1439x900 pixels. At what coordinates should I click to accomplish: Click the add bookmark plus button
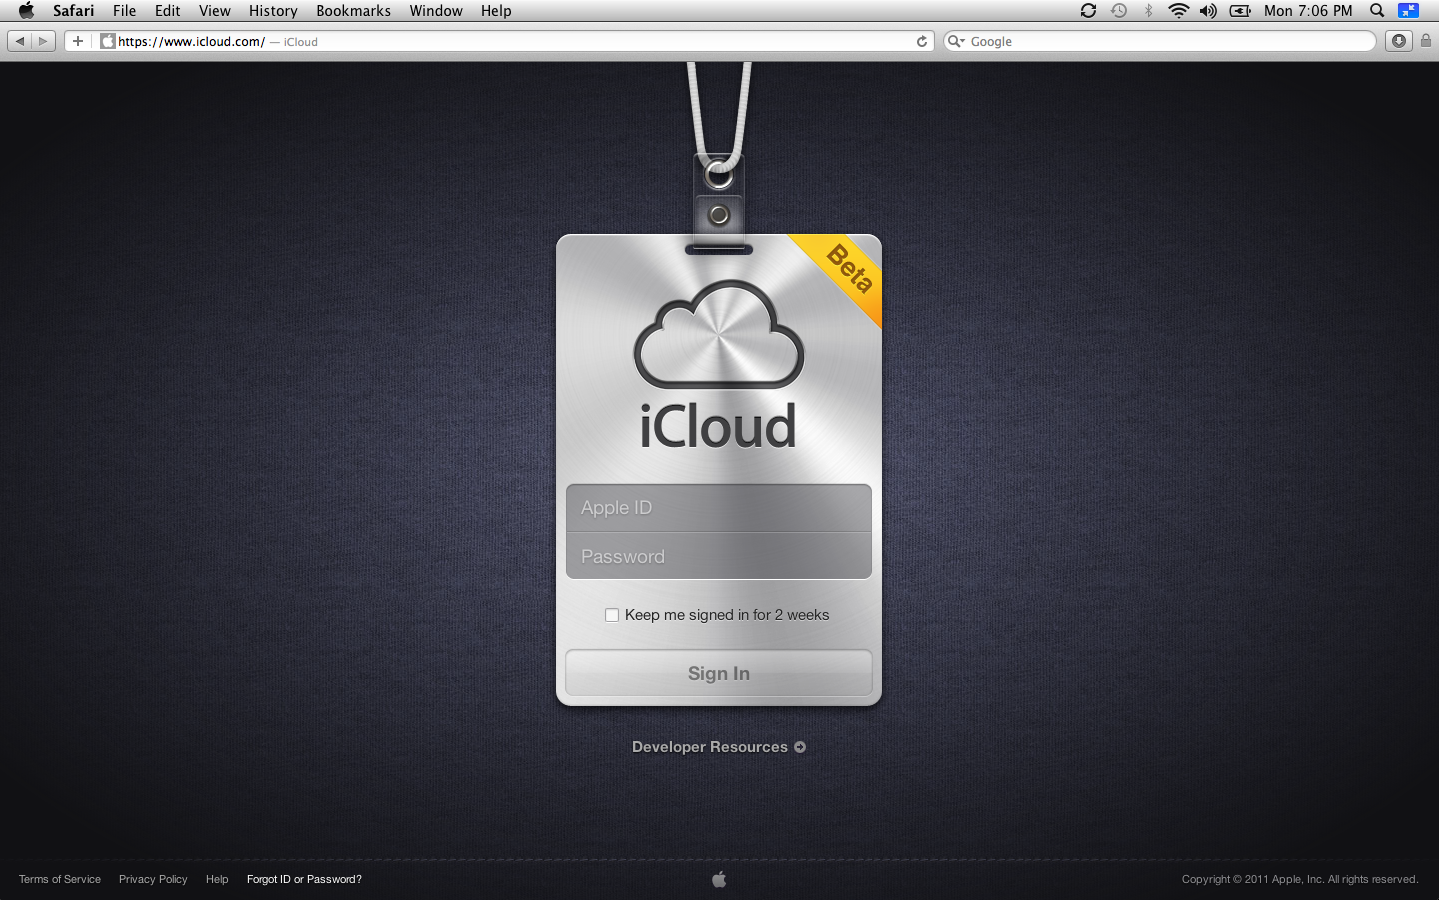pos(78,41)
